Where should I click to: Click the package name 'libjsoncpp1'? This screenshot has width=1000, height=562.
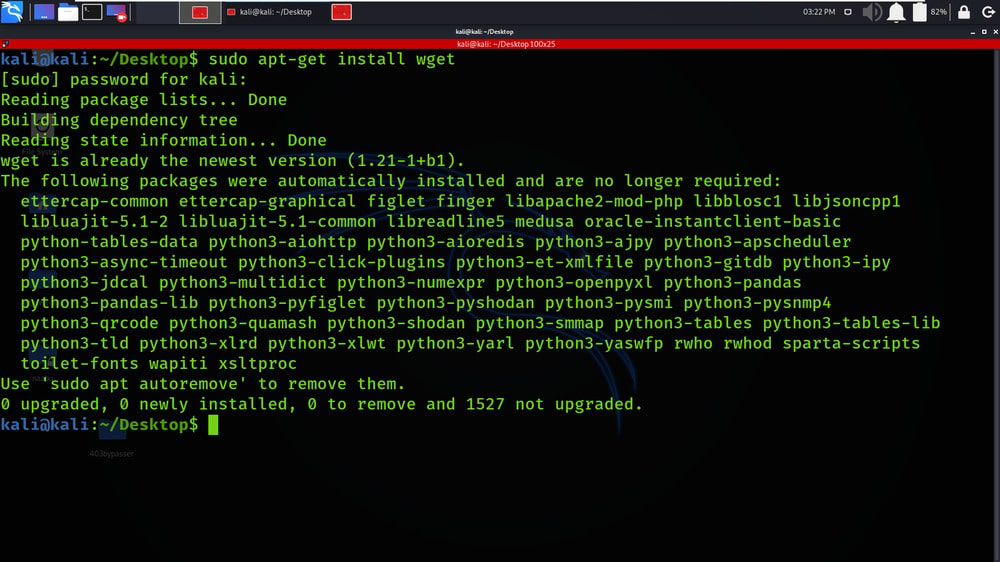[x=846, y=201]
